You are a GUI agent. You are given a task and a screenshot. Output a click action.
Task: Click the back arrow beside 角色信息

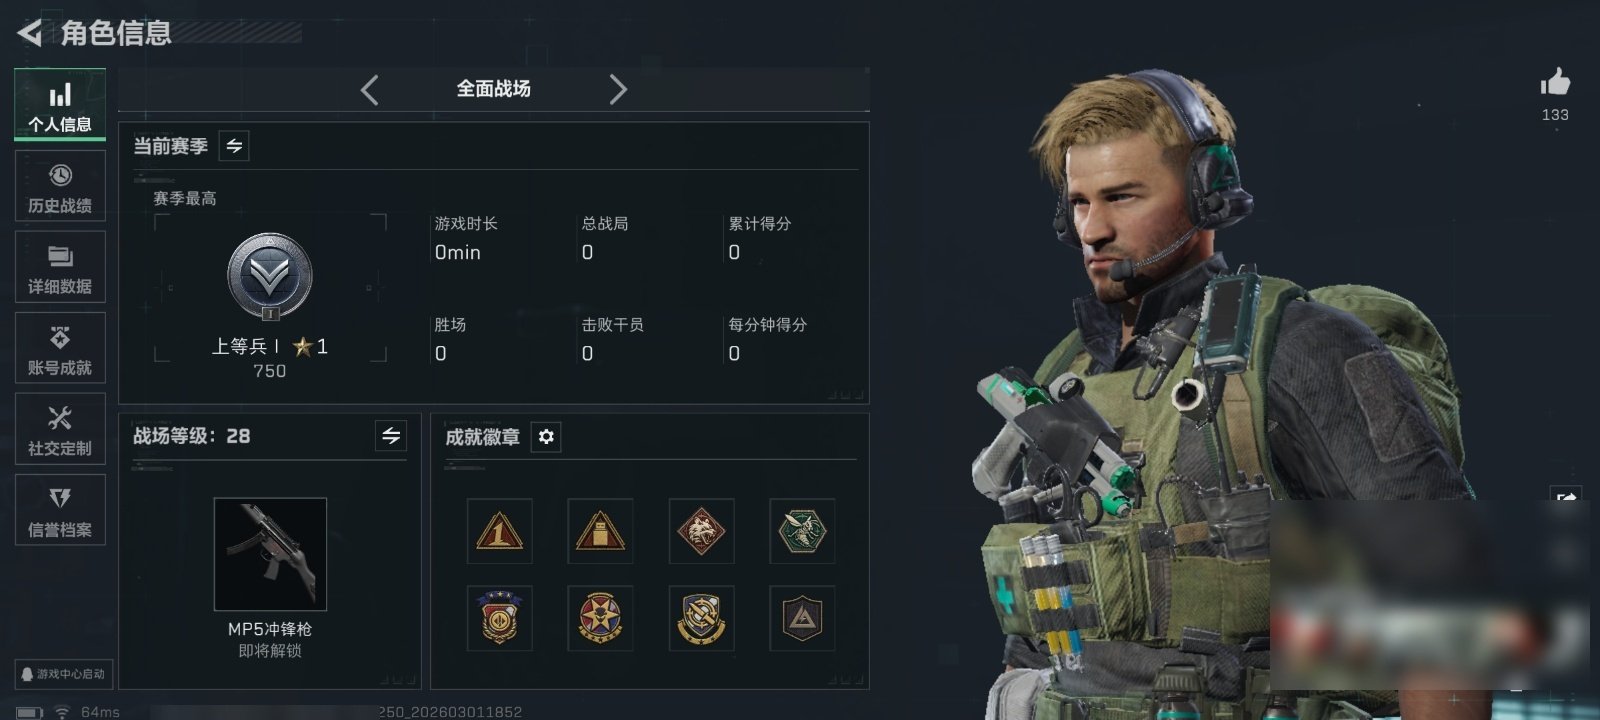coord(29,34)
